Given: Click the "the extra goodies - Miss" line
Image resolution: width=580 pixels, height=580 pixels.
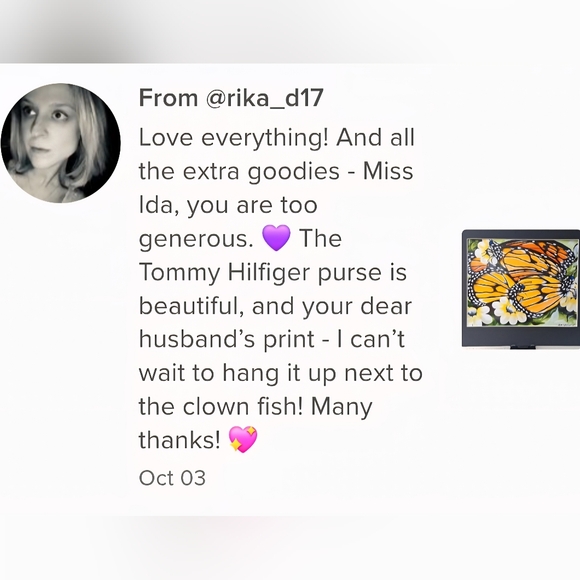Looking at the screenshot, I should pos(276,172).
